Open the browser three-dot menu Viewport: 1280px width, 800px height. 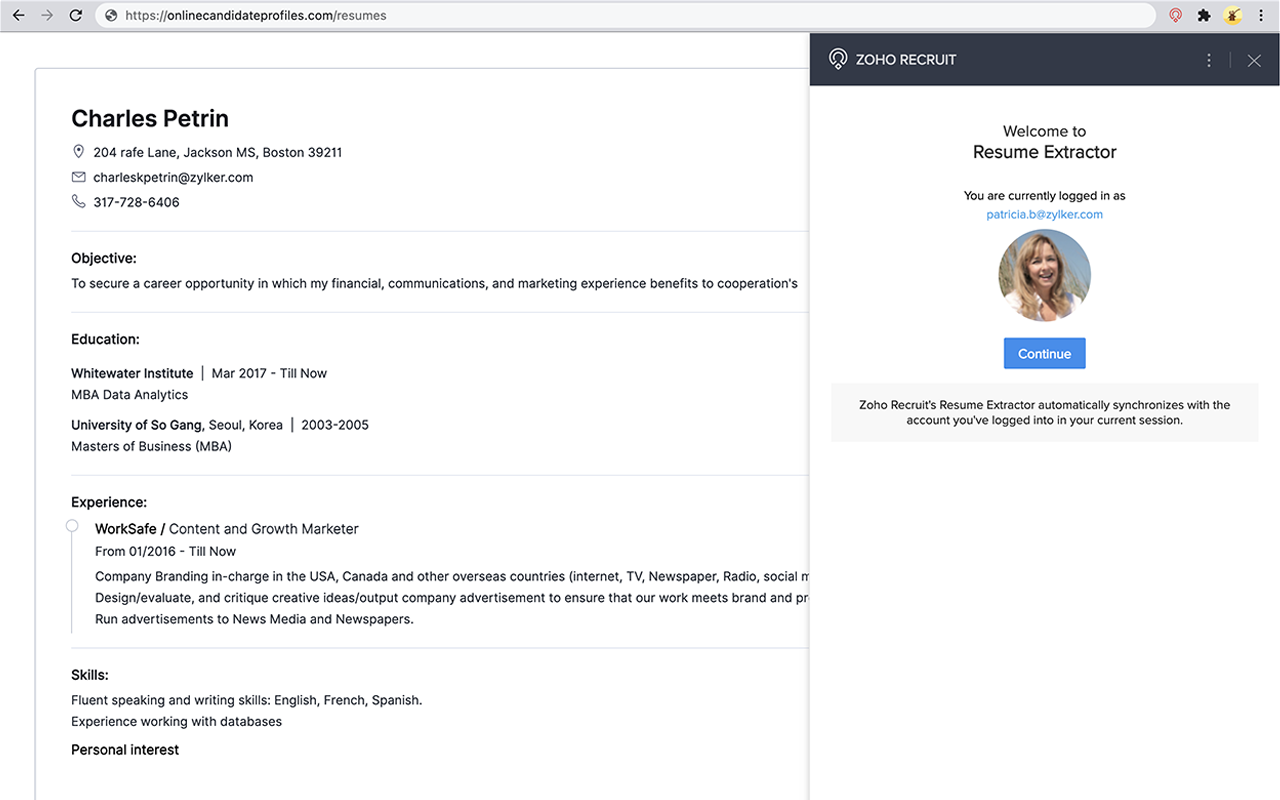pos(1261,15)
